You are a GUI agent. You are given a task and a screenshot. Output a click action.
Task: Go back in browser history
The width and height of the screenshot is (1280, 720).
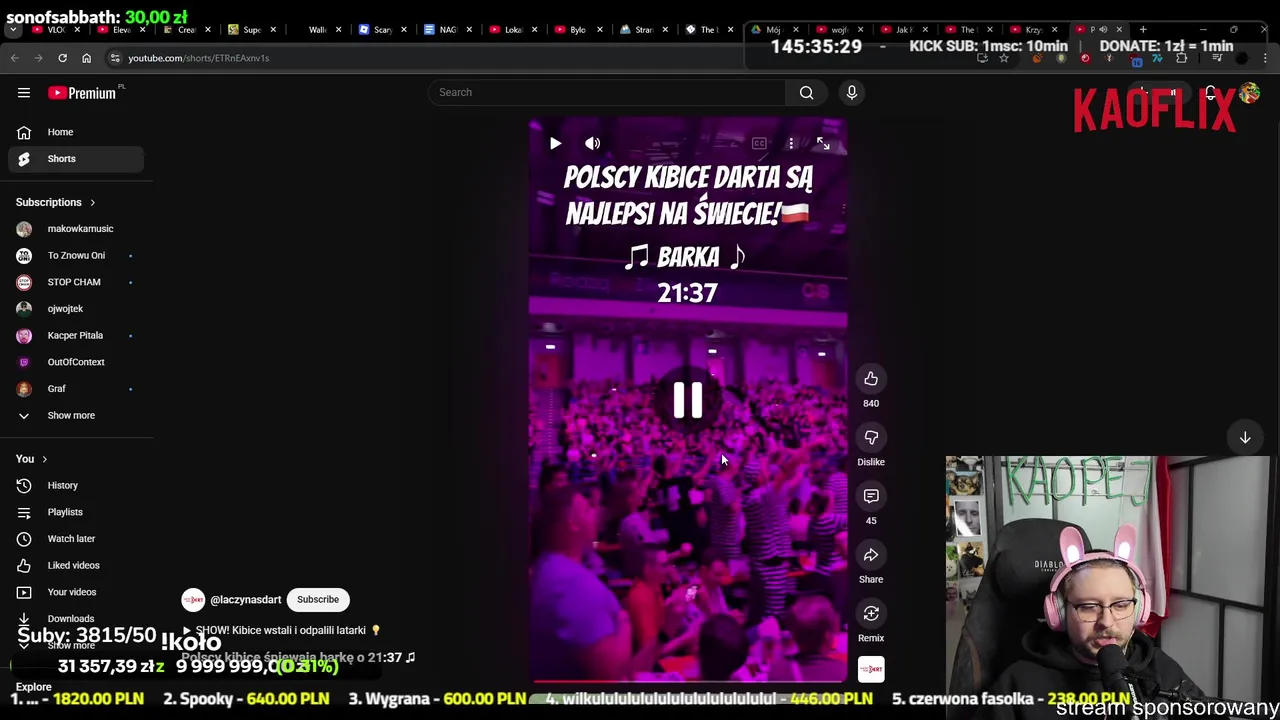click(x=15, y=58)
